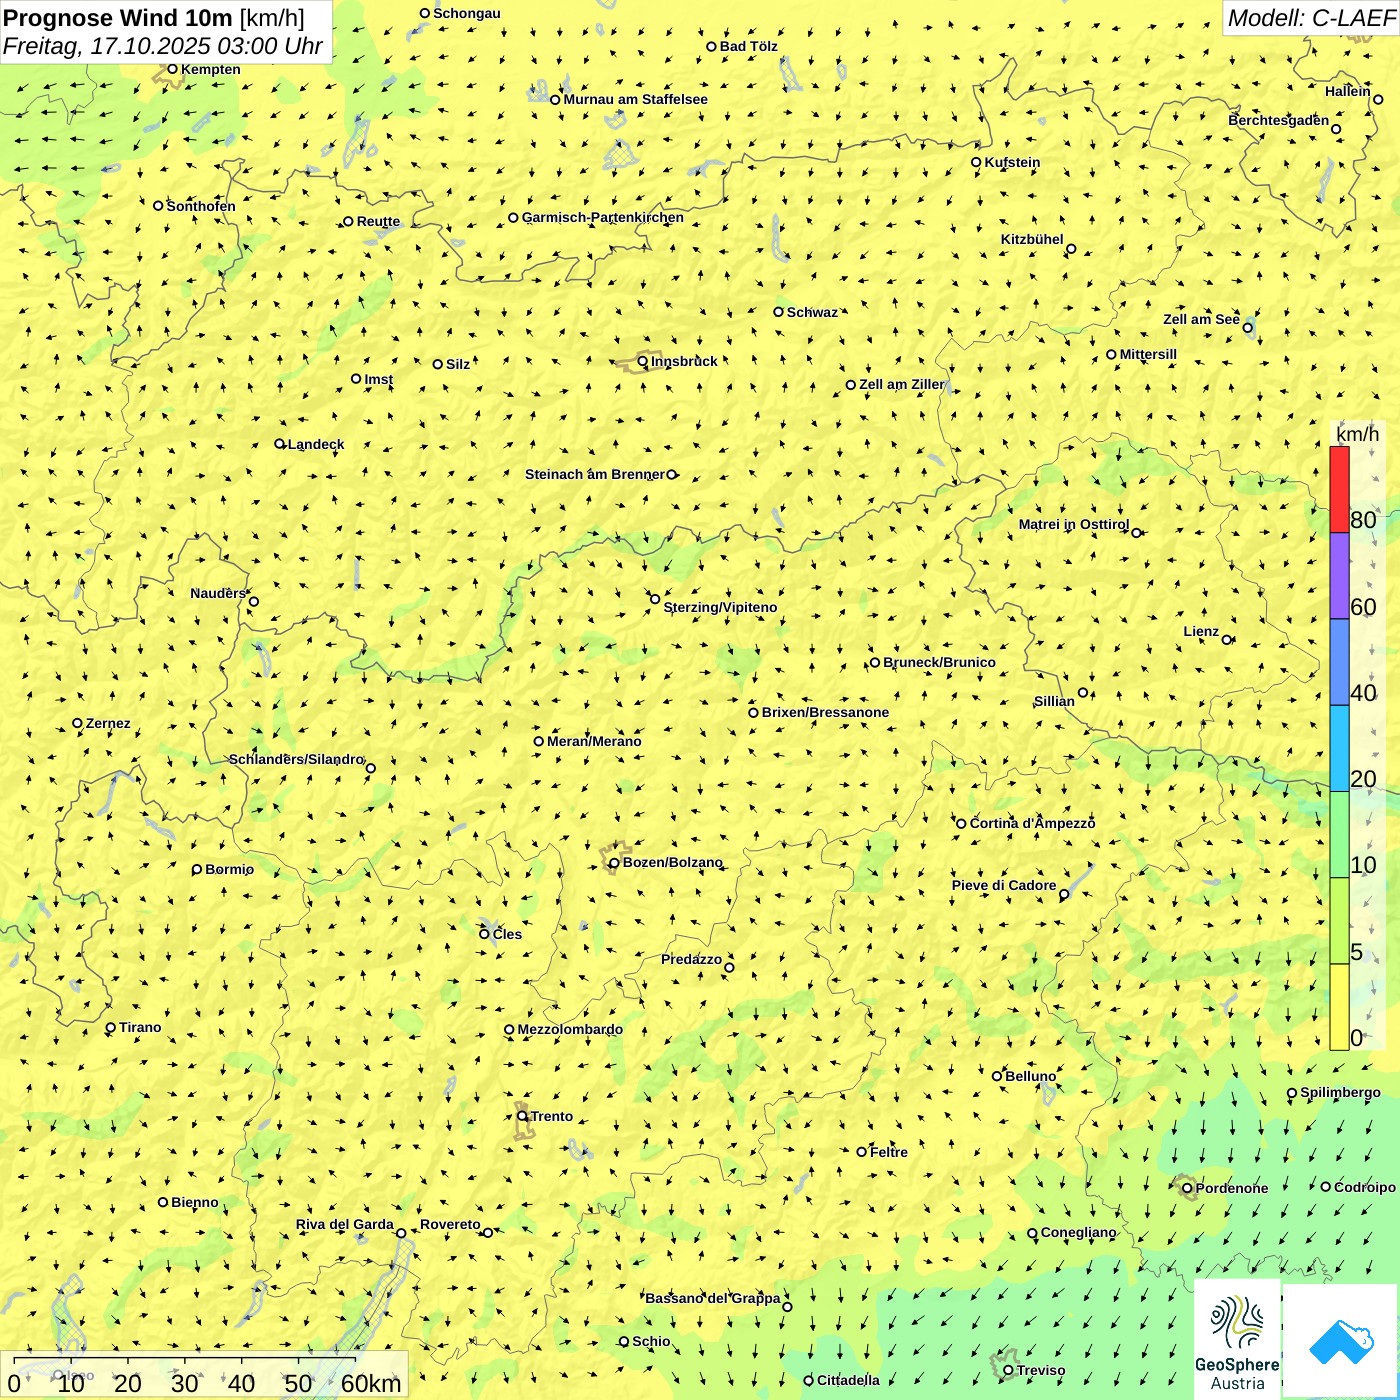Click the Treviso location marker
Image resolution: width=1400 pixels, height=1400 pixels.
pos(1008,1370)
